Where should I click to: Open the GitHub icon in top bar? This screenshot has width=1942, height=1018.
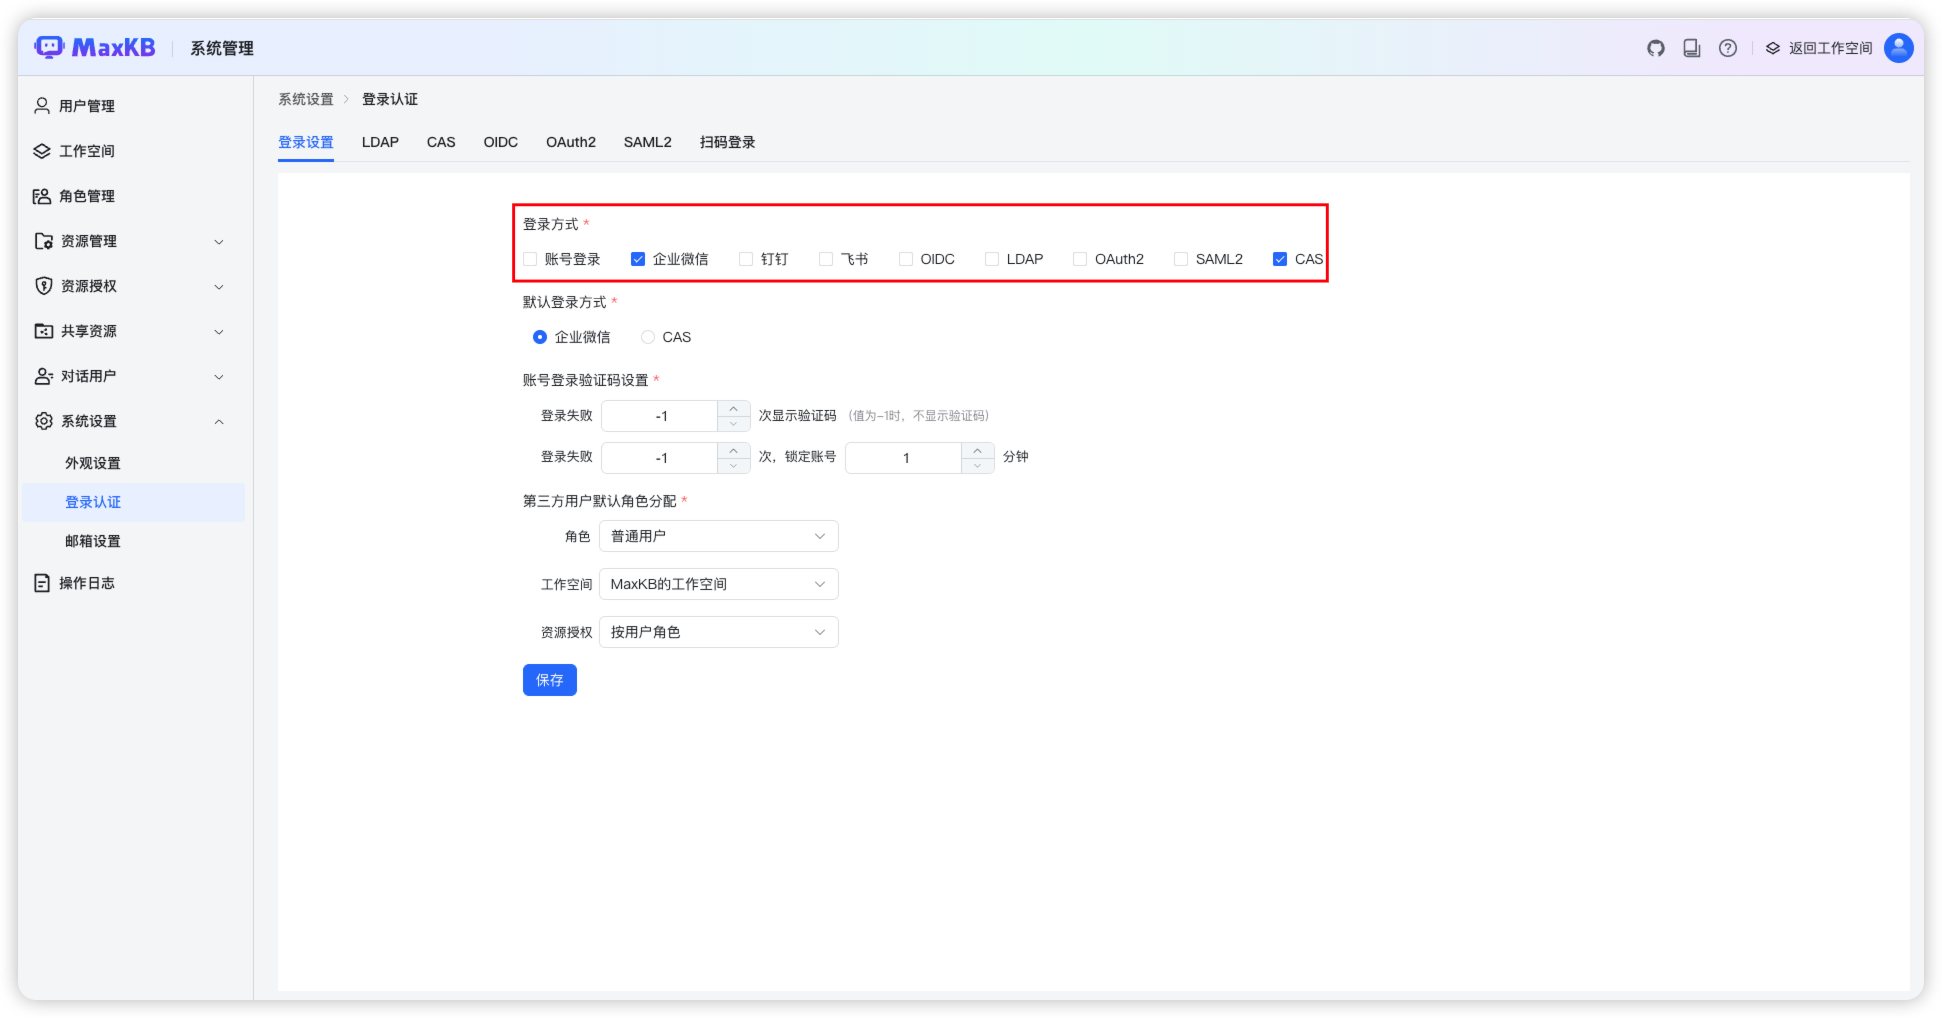(1655, 47)
